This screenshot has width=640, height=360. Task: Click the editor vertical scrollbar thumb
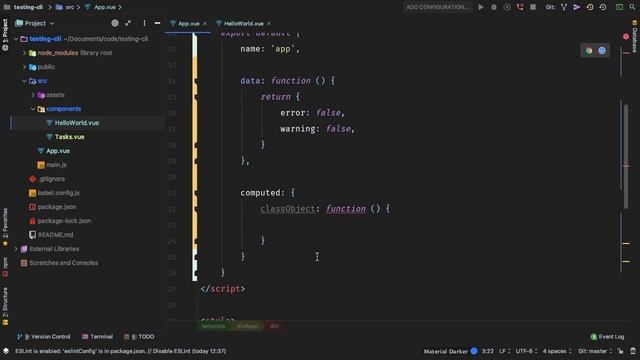[x=626, y=156]
